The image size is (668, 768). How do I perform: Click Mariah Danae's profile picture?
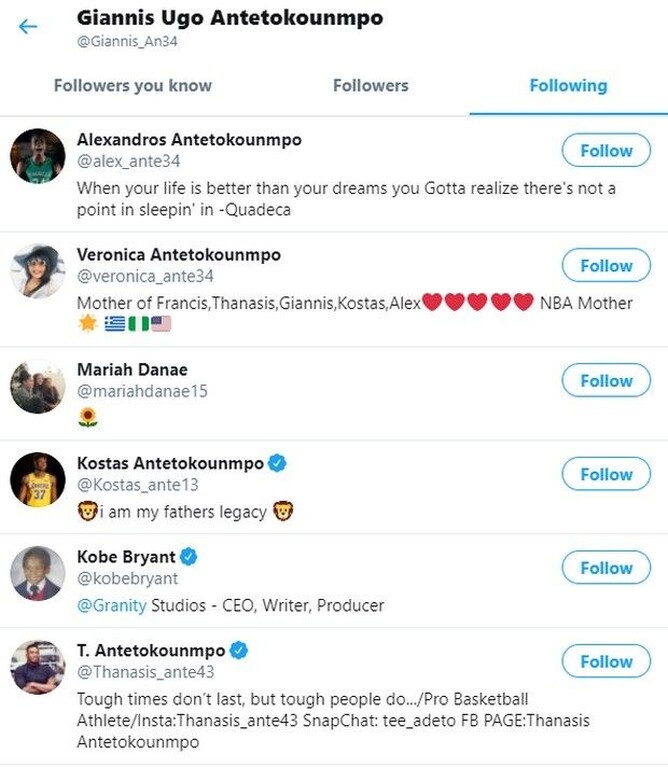38,386
